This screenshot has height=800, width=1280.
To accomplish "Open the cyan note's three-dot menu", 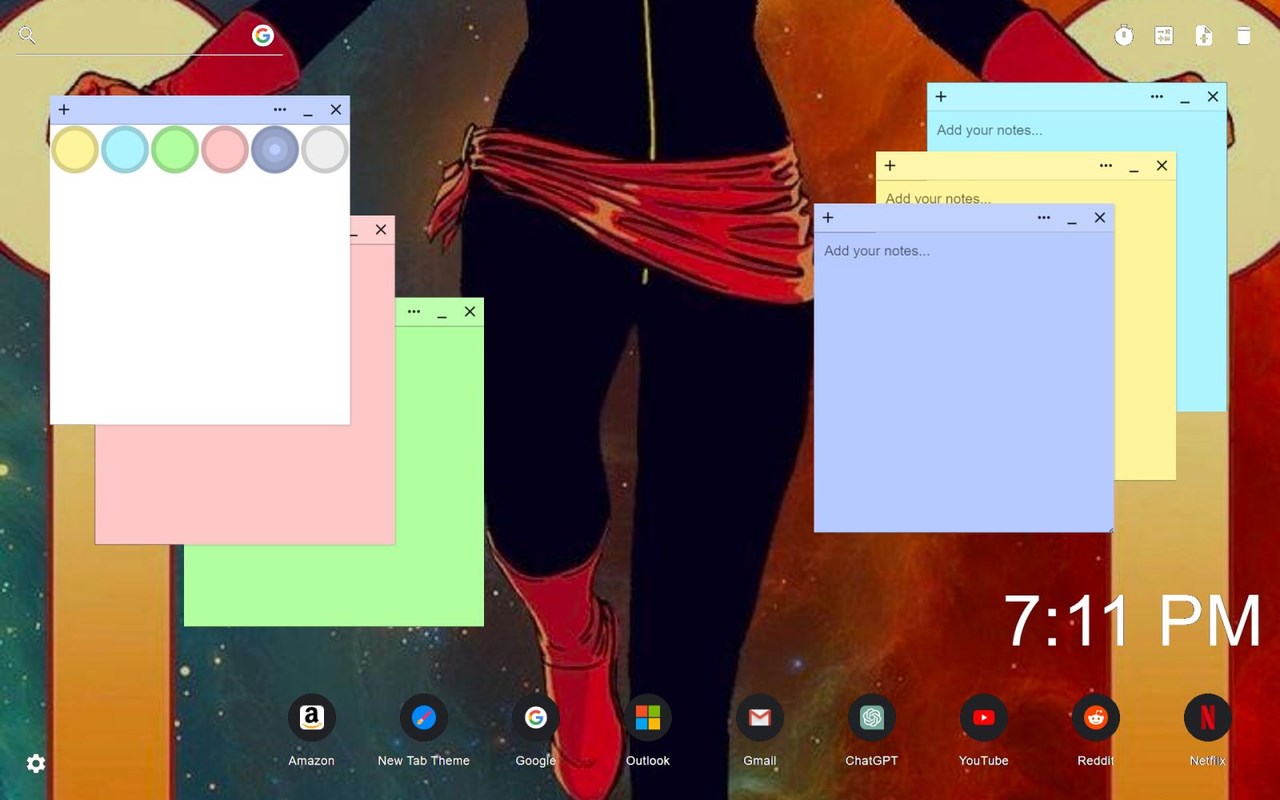I will point(1157,97).
